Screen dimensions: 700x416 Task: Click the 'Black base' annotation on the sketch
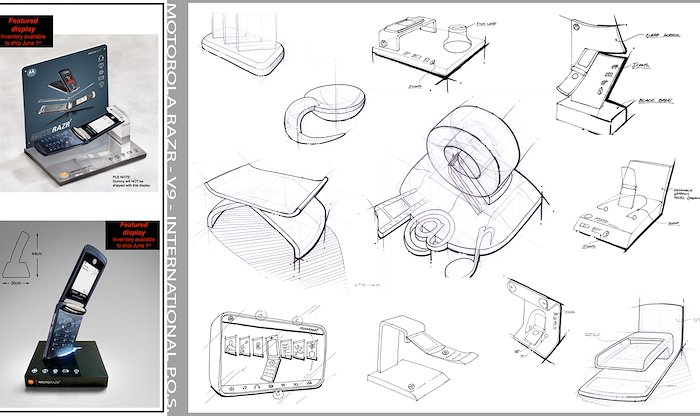(655, 101)
